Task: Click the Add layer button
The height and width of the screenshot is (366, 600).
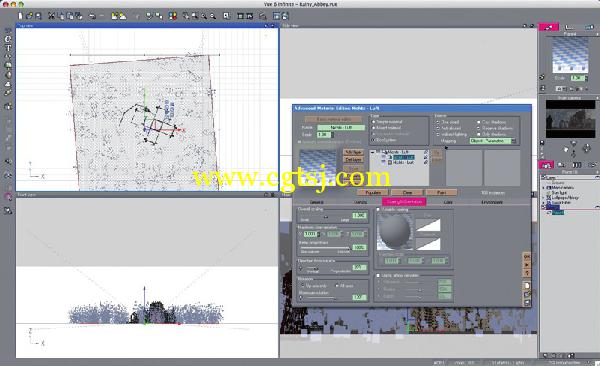Action: (x=353, y=152)
